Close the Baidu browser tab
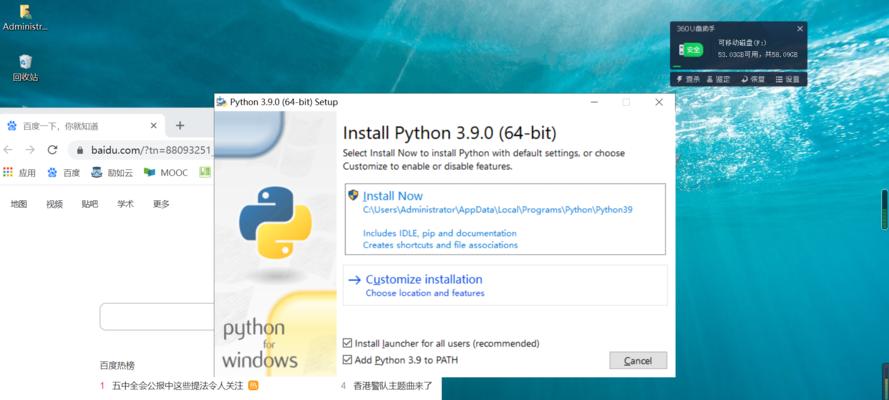This screenshot has height=400, width=889. 154,126
